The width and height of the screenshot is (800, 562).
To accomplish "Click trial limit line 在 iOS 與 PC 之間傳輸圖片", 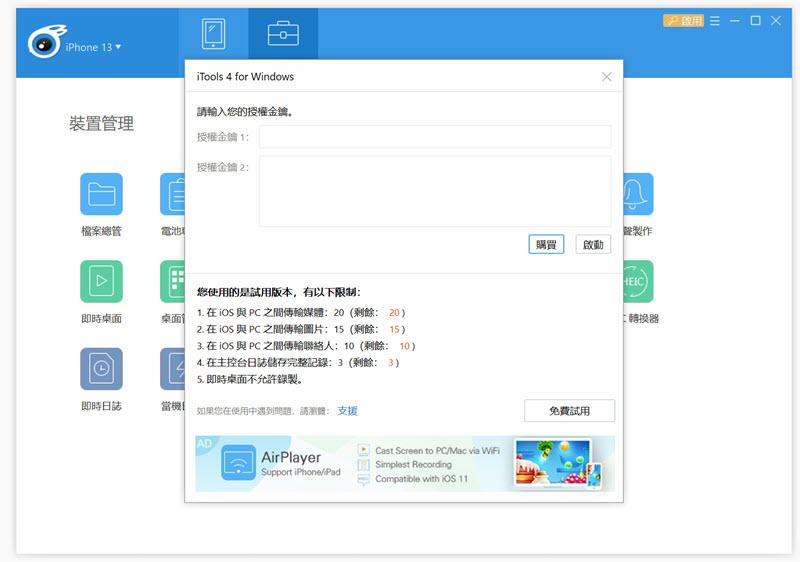I will coord(301,329).
